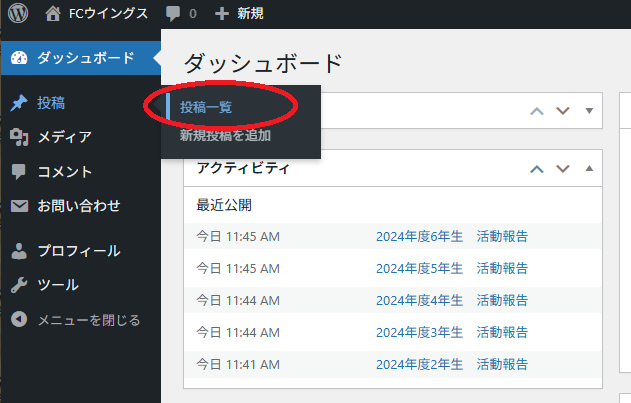Open the 2024年度6年生 活動報告 post link
The height and width of the screenshot is (403, 631).
click(x=451, y=236)
